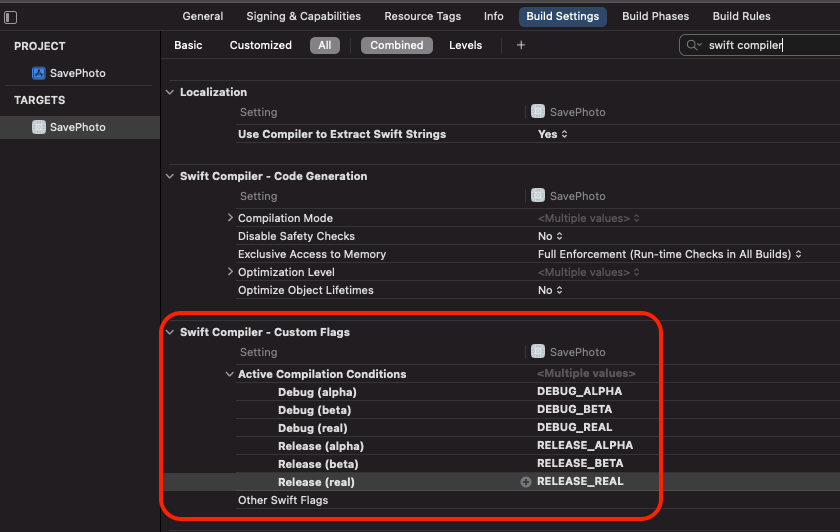Click Multiple values for Active Compilation Conditions
The height and width of the screenshot is (532, 840).
pos(586,373)
